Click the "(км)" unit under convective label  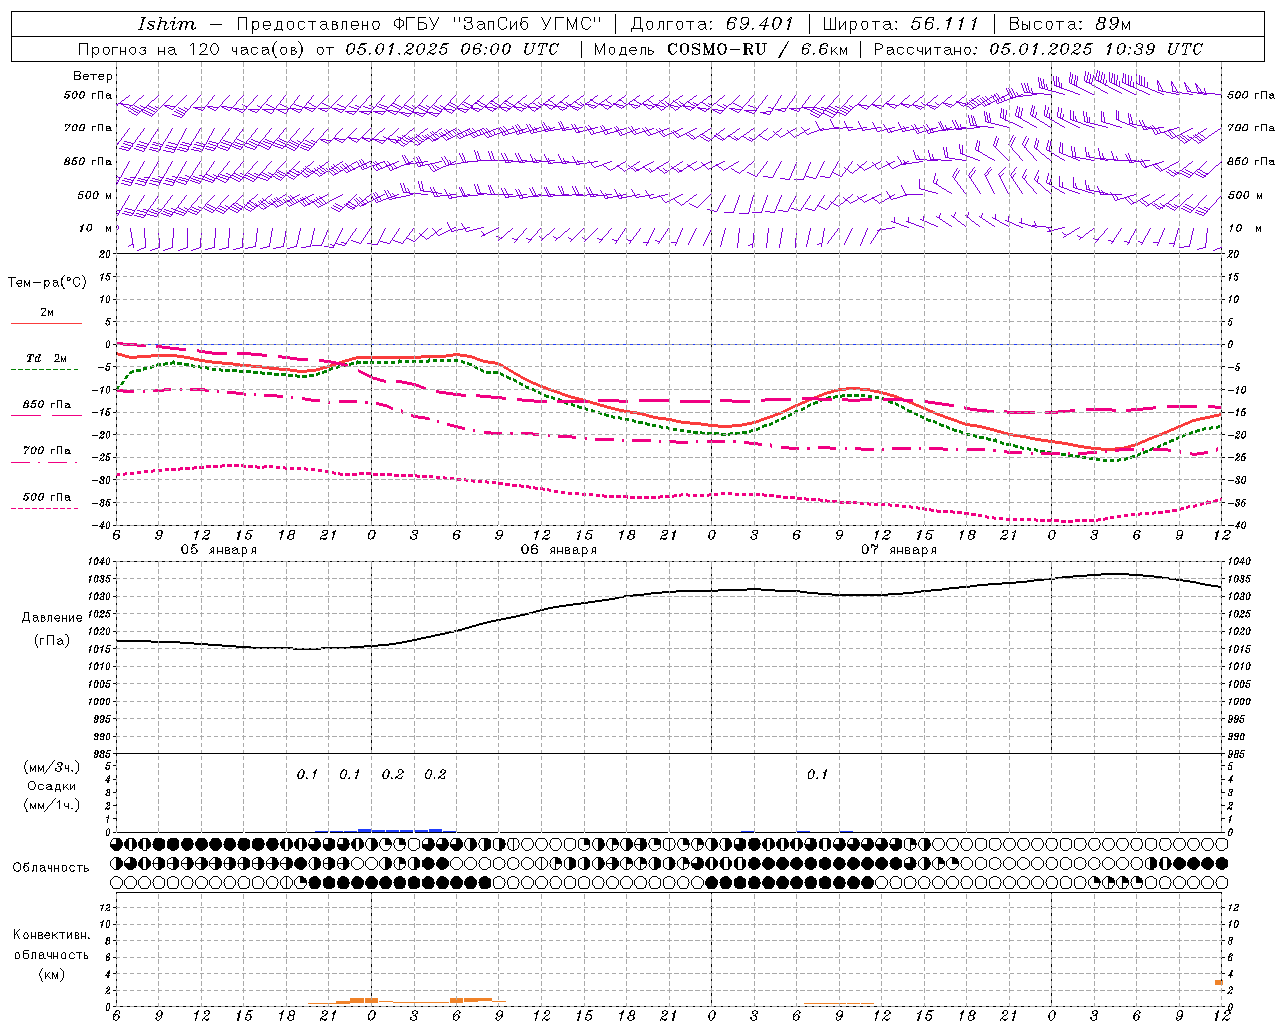tap(51, 974)
